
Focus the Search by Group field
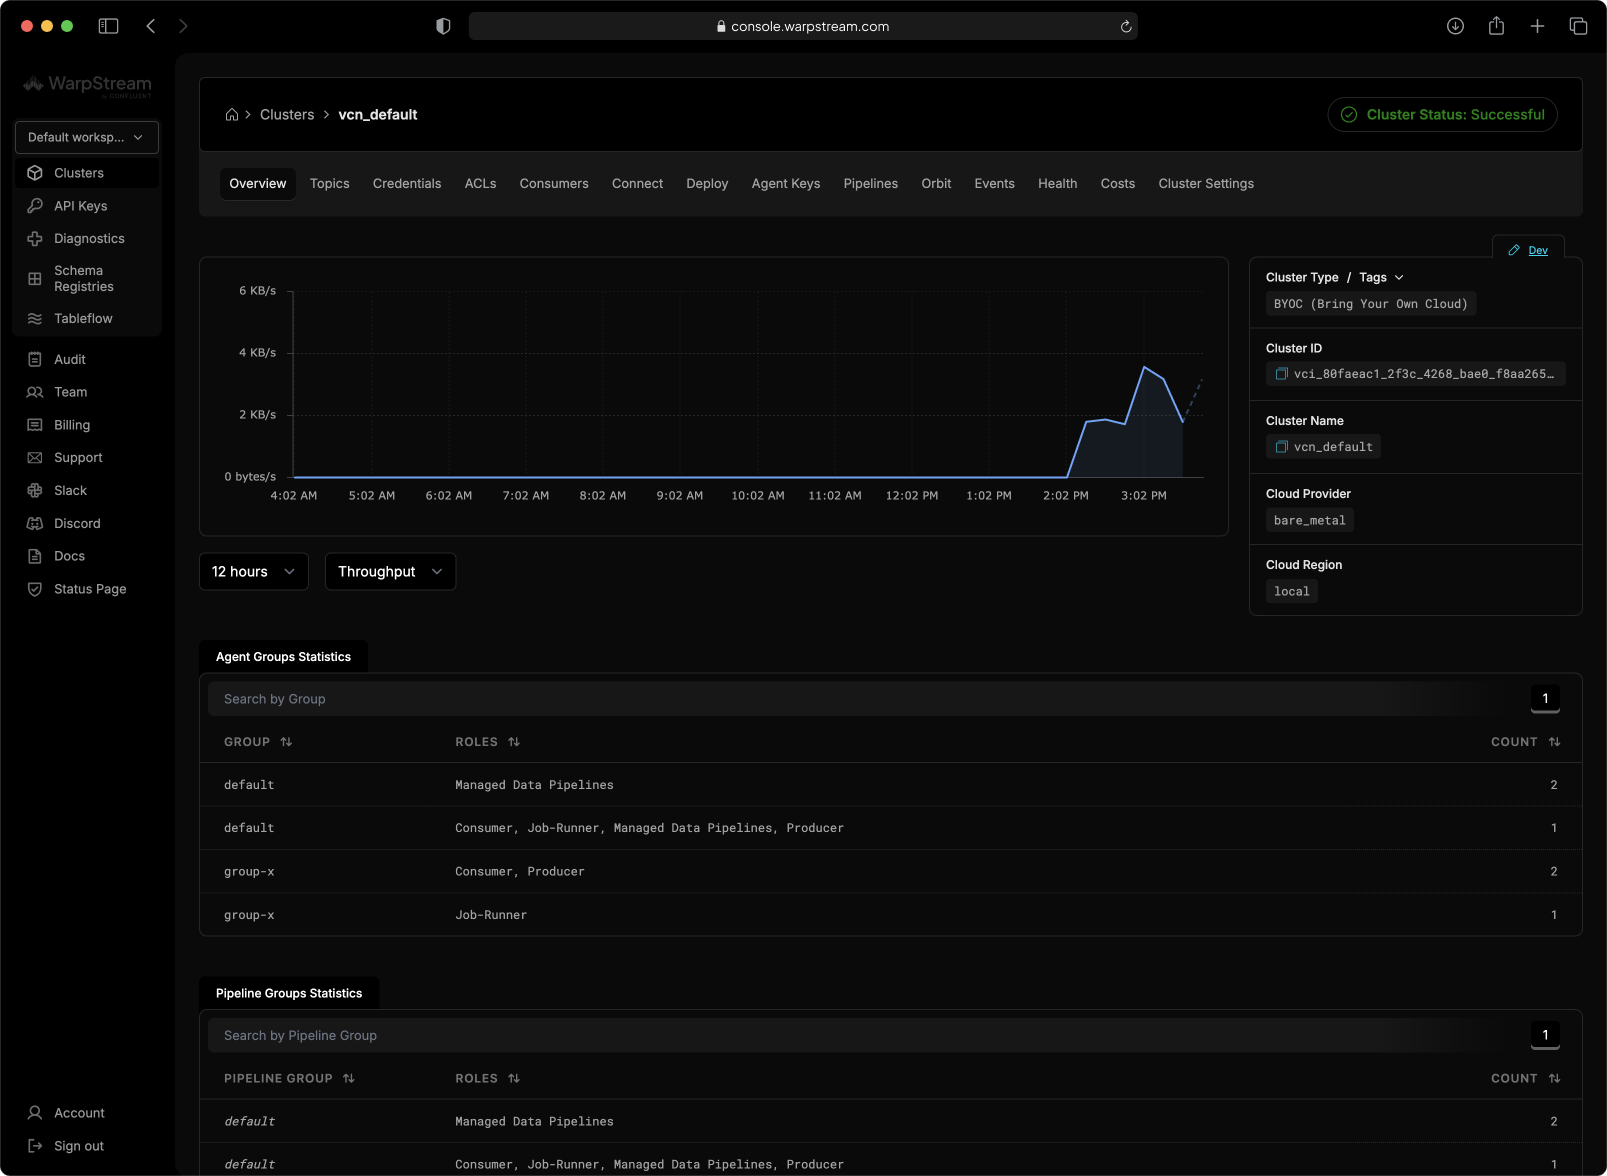865,699
